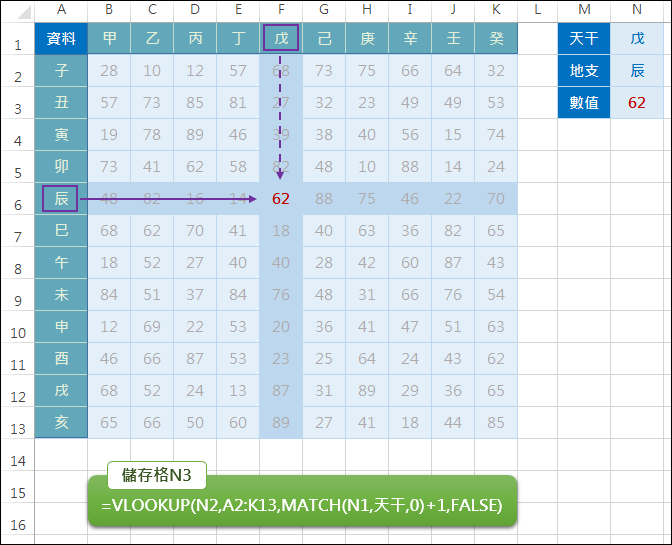Select column L header
Viewport: 672px width, 545px height.
click(537, 10)
